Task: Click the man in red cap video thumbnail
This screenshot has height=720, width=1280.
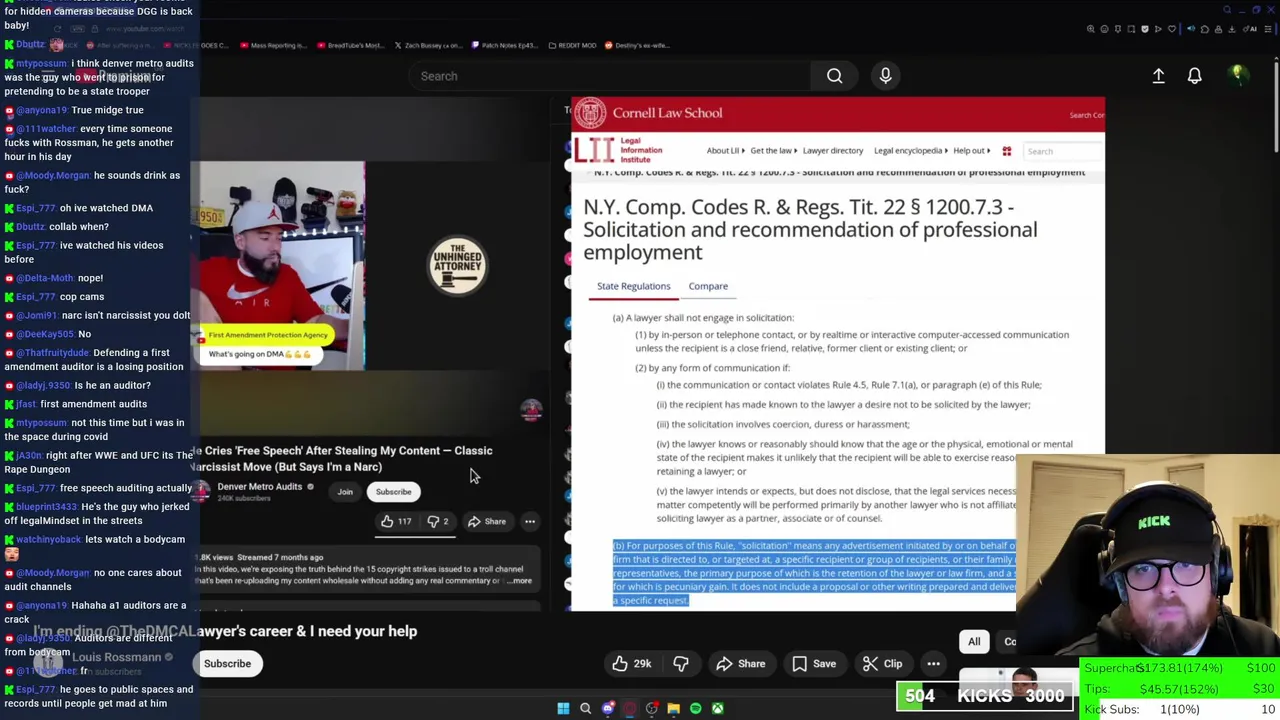Action: pyautogui.click(x=278, y=266)
